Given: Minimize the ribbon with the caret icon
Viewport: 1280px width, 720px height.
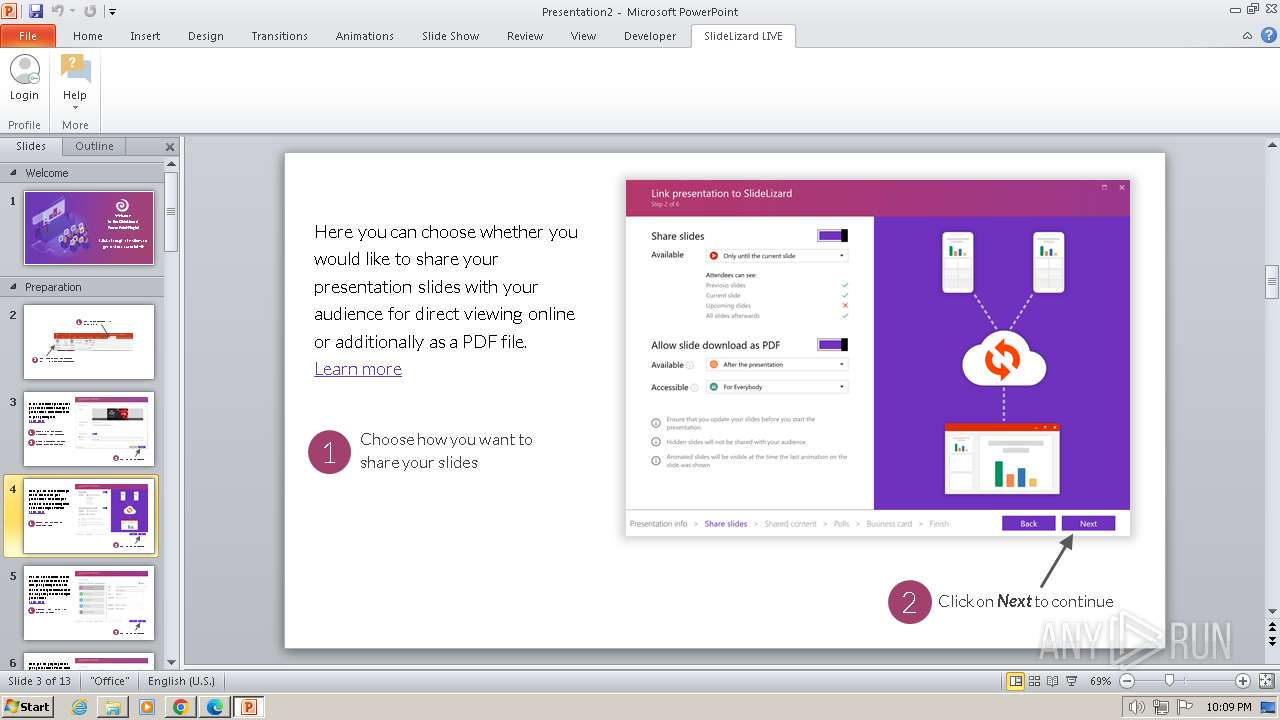Looking at the screenshot, I should pyautogui.click(x=1247, y=36).
